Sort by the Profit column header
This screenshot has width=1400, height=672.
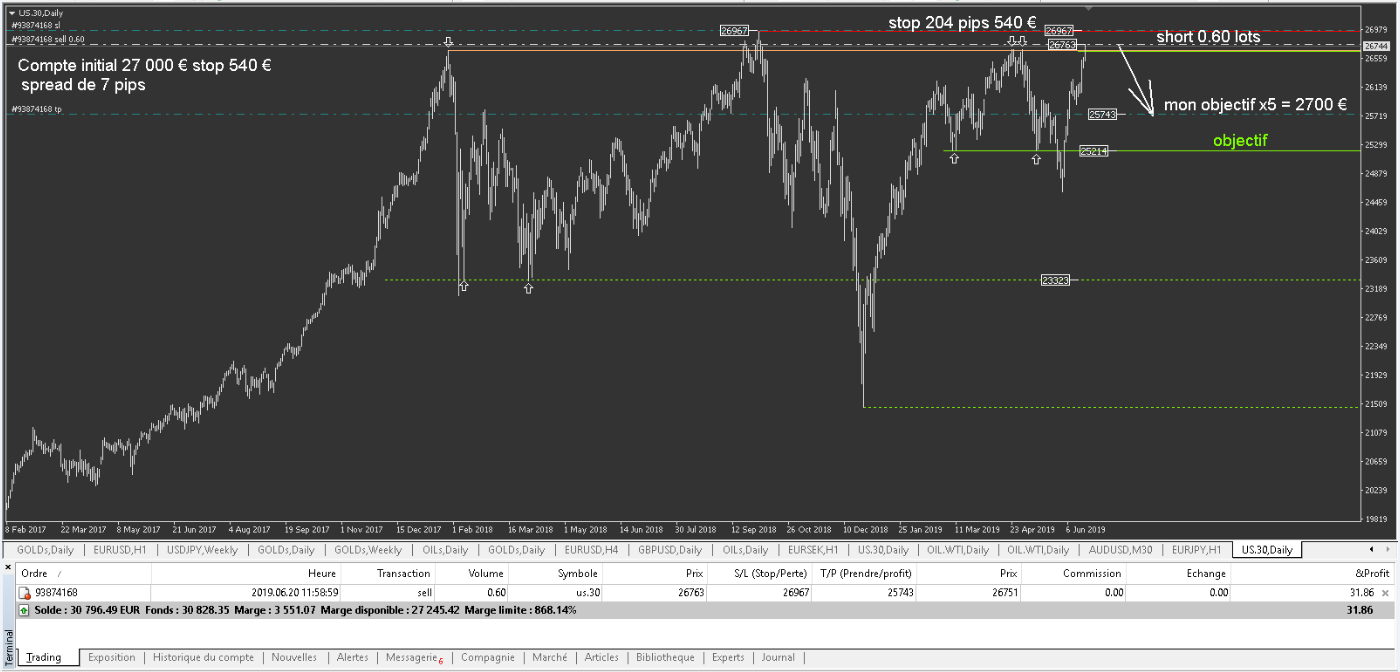click(1312, 573)
